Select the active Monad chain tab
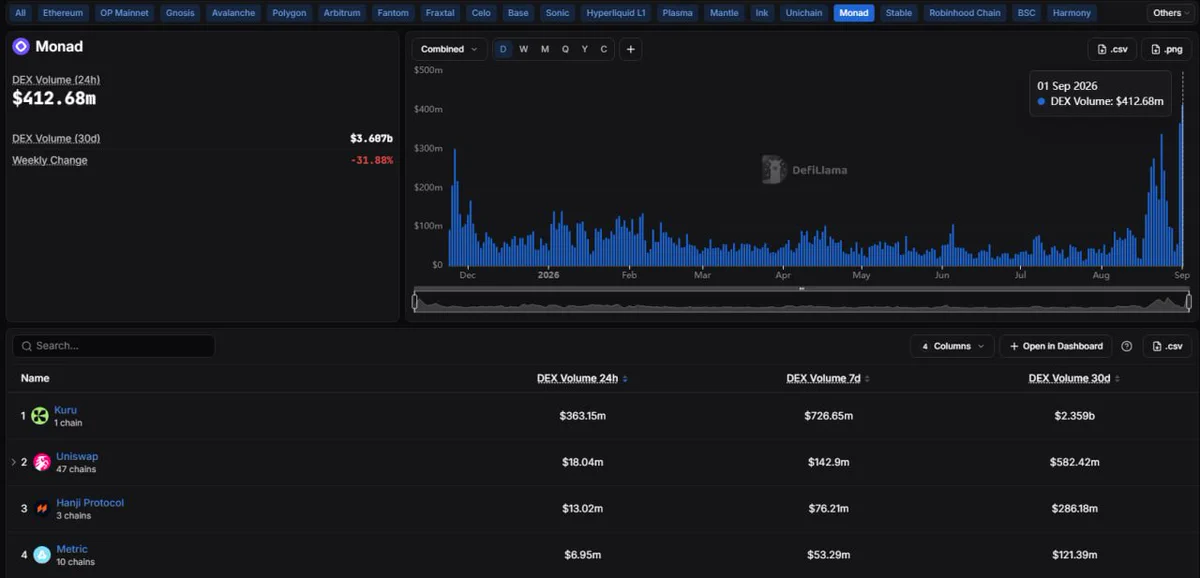The image size is (1200, 578). 854,13
